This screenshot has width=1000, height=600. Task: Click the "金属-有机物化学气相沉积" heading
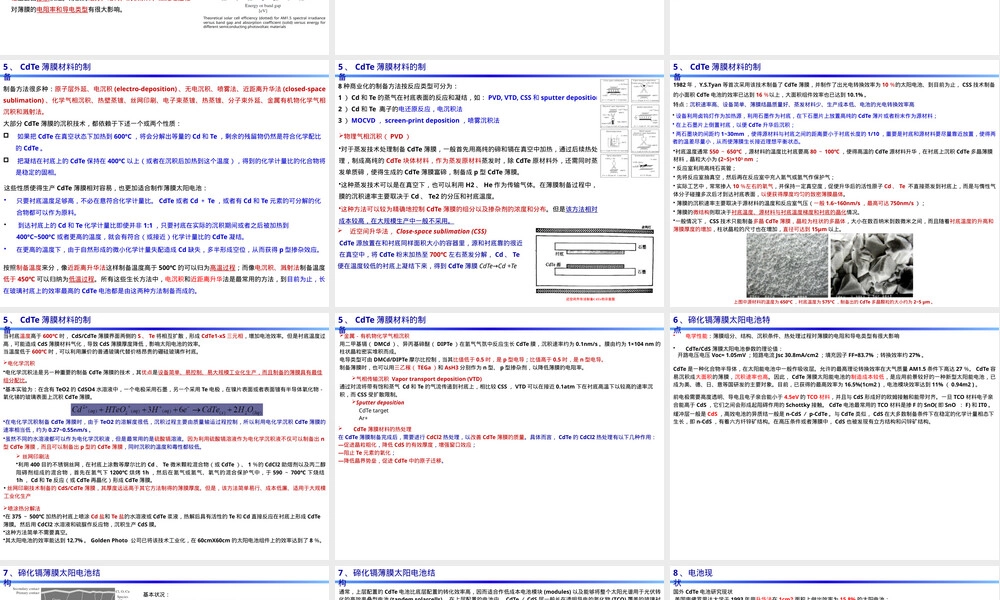pyautogui.click(x=375, y=336)
